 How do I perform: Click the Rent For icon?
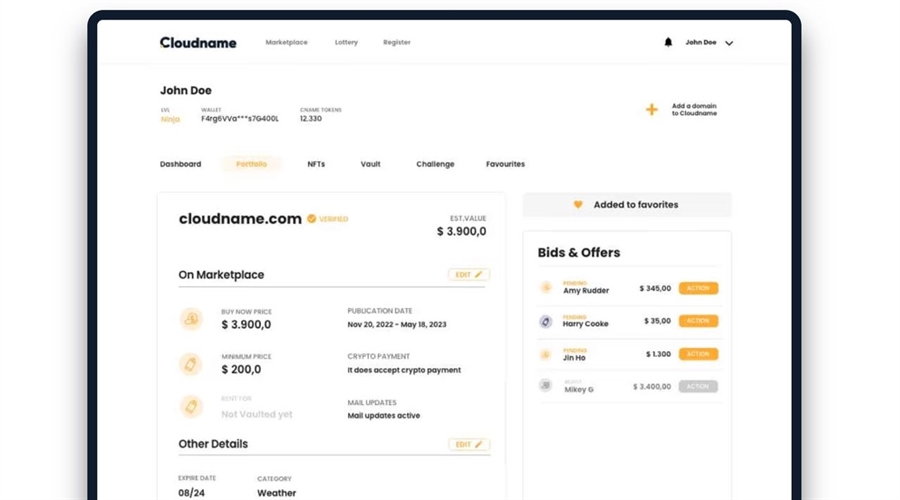tap(190, 407)
